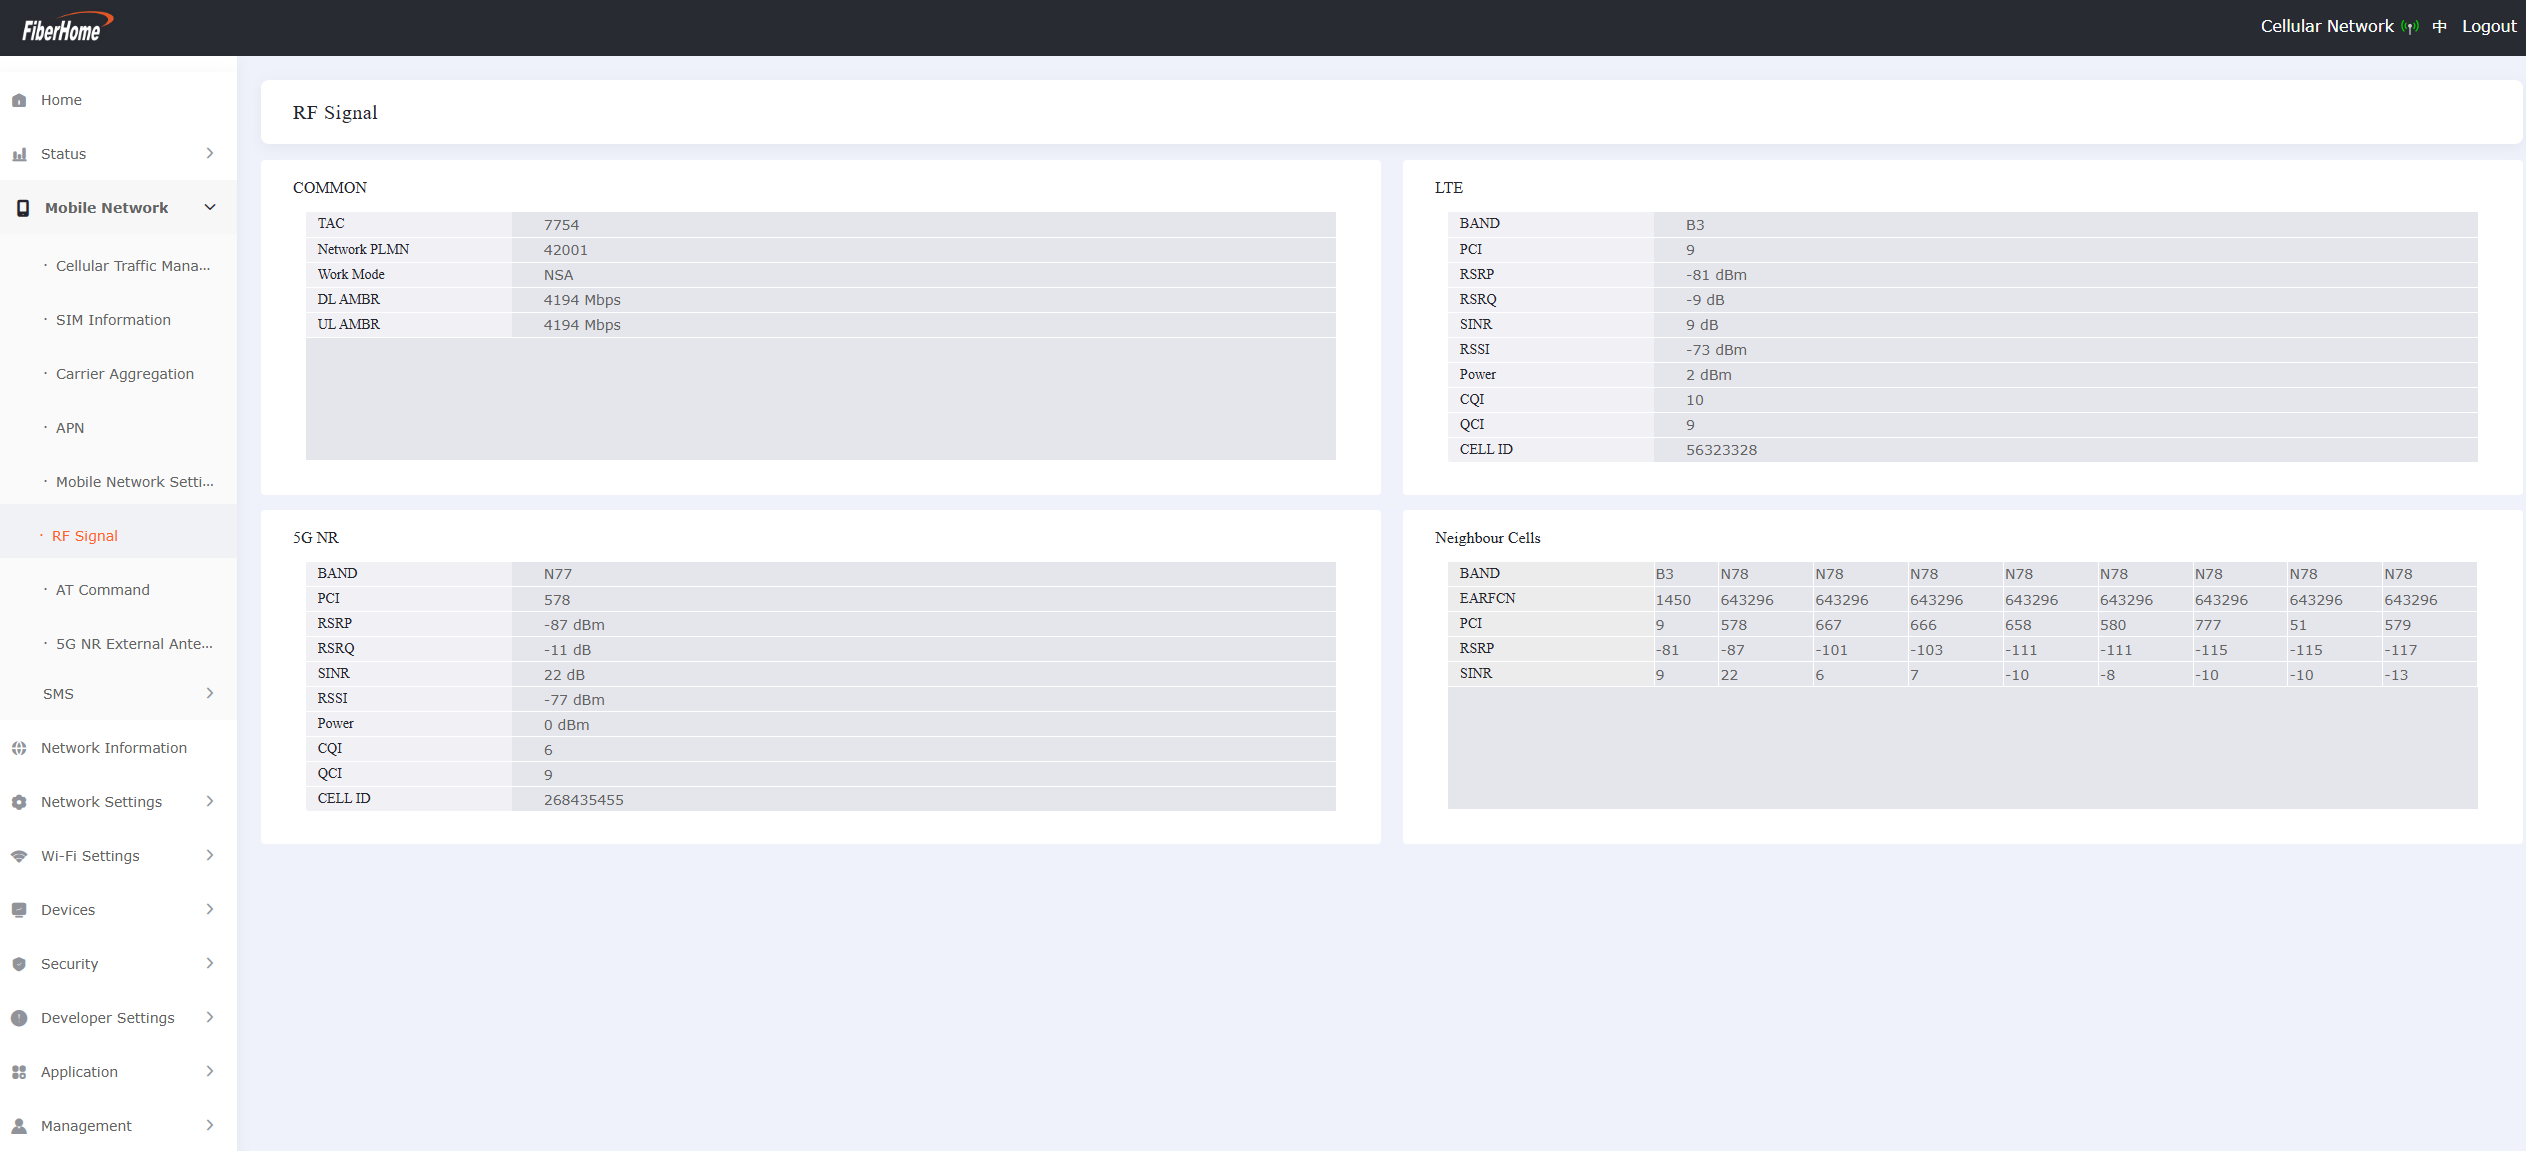Click the language switch icon near Logout
2526x1151 pixels.
click(2440, 27)
